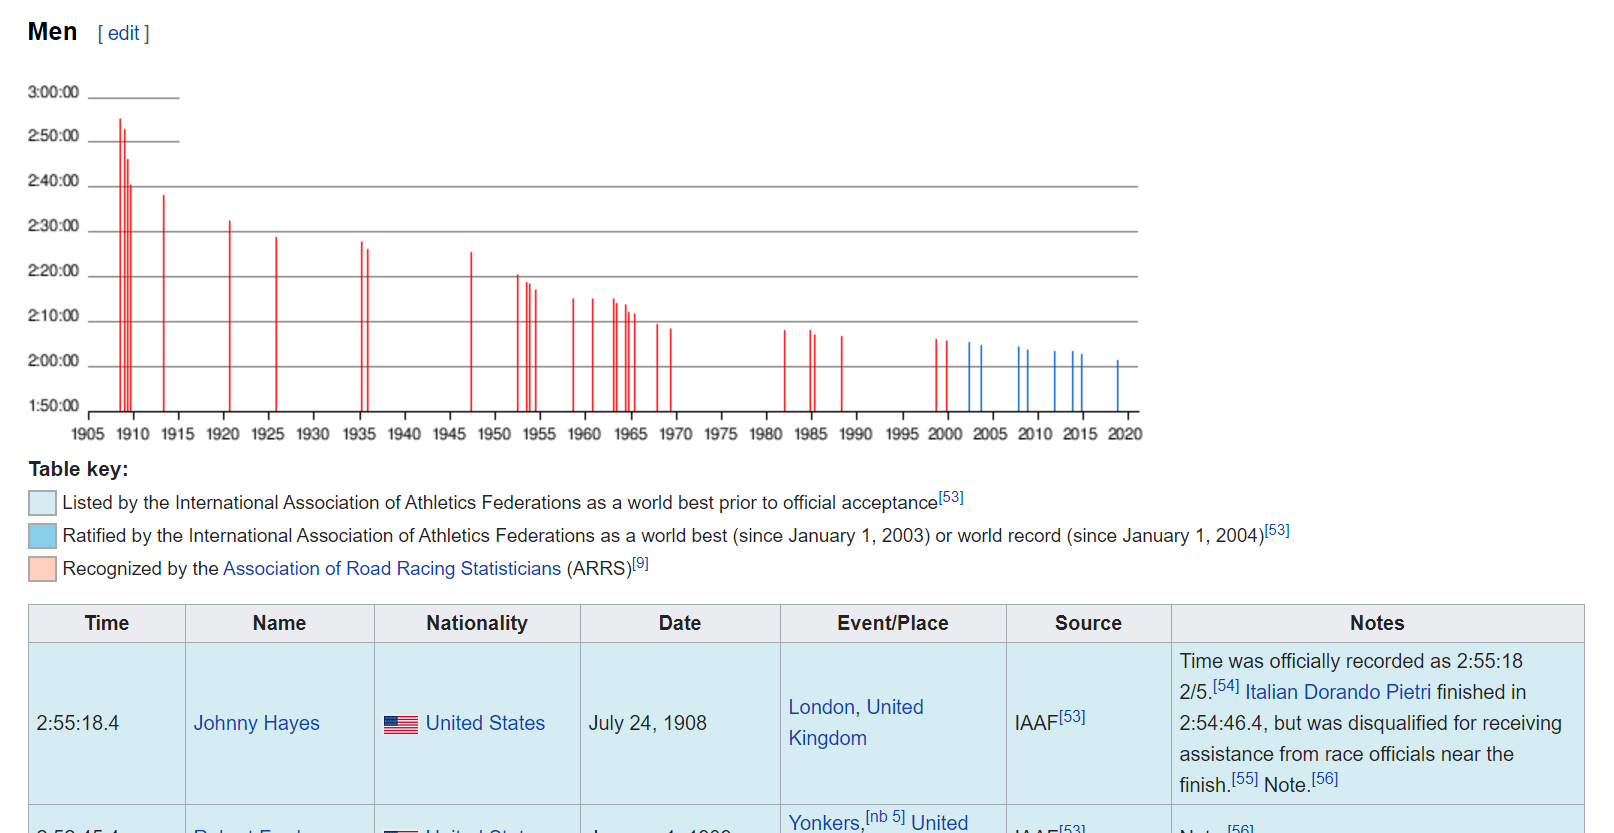
Task: Click the 2:40:00 y-axis label
Action: tap(53, 181)
